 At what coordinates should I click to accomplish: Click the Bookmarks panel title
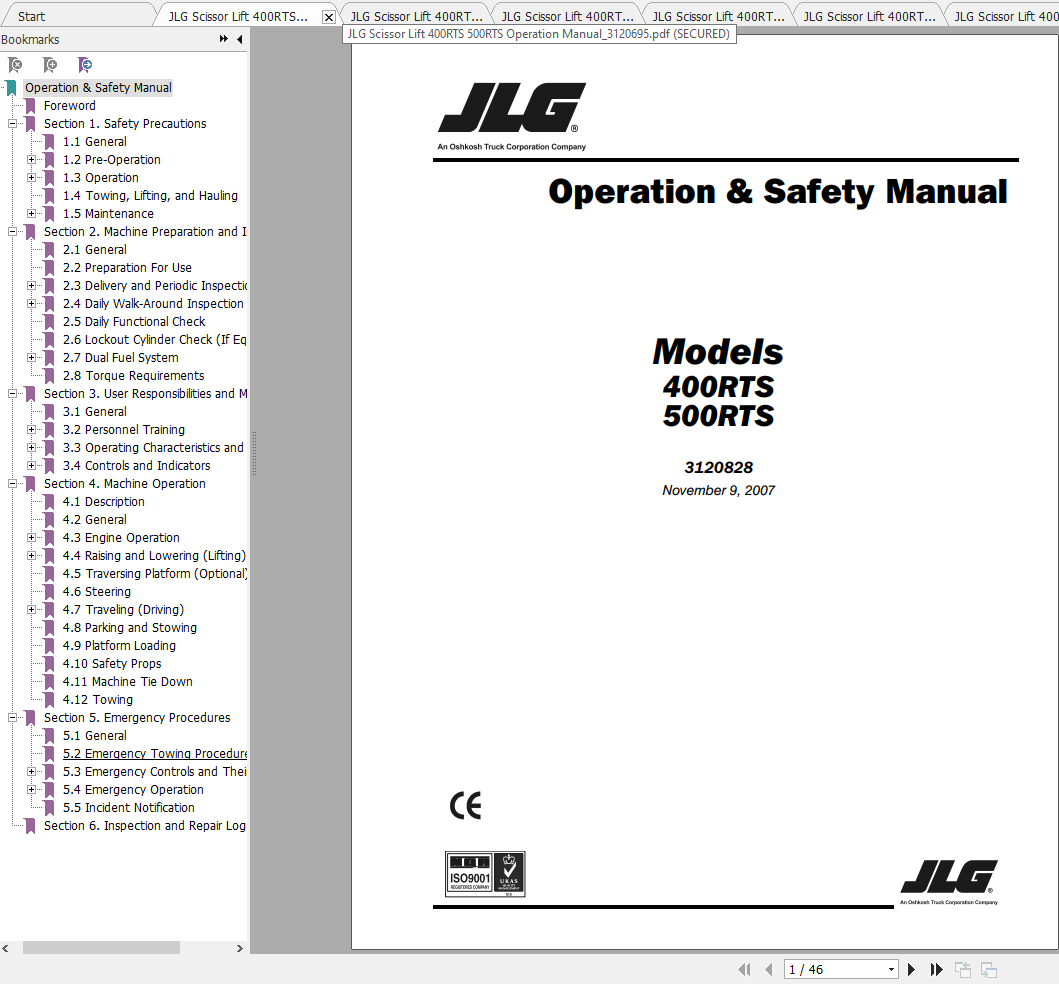(30, 39)
